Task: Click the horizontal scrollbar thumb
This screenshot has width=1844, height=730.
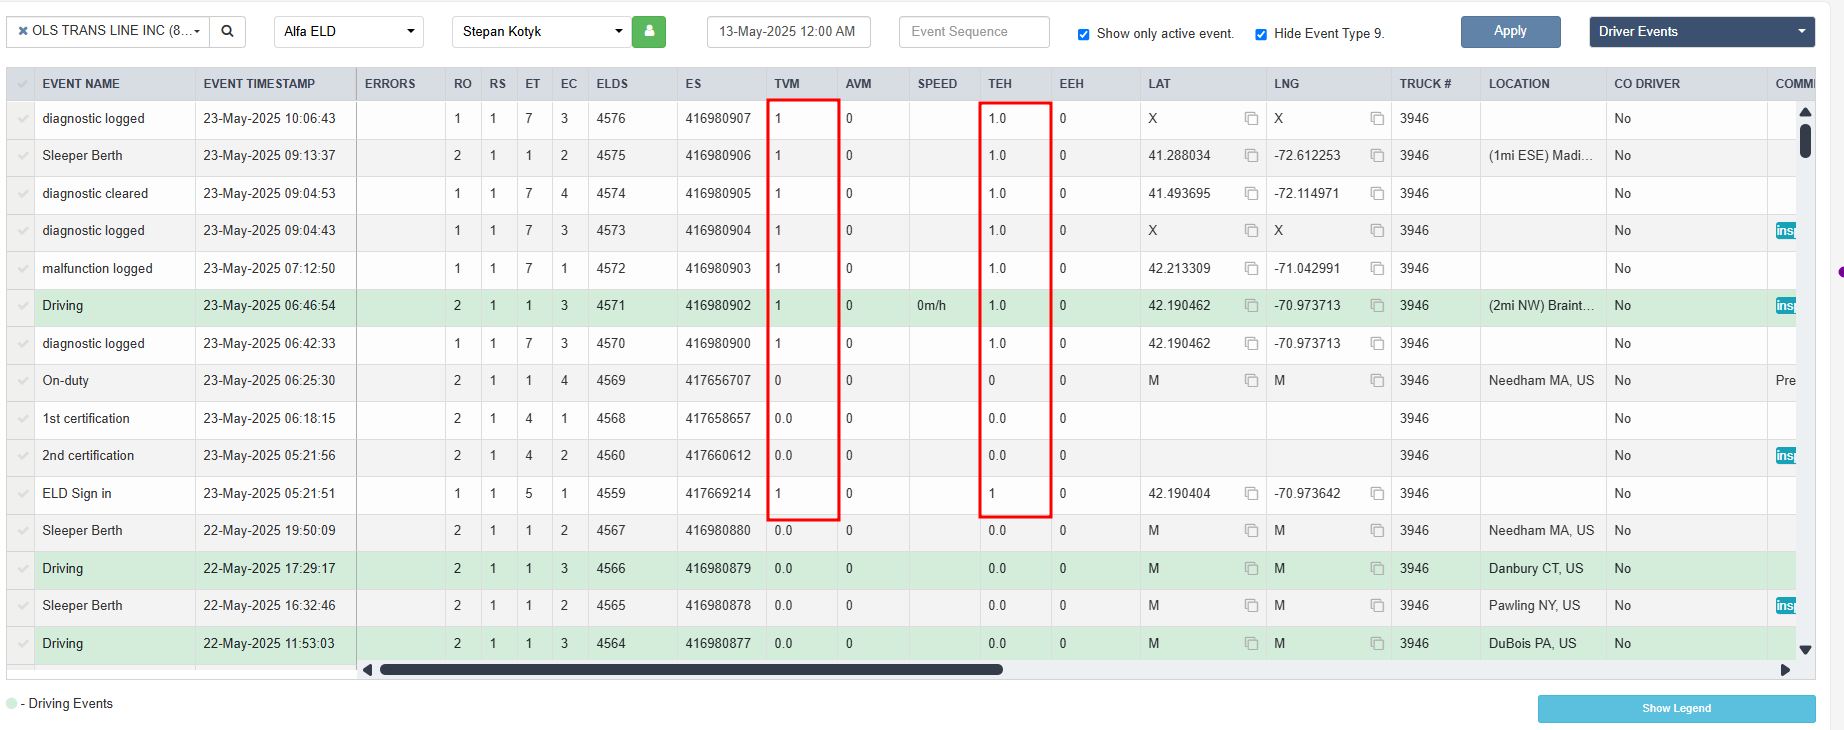Action: coord(691,670)
